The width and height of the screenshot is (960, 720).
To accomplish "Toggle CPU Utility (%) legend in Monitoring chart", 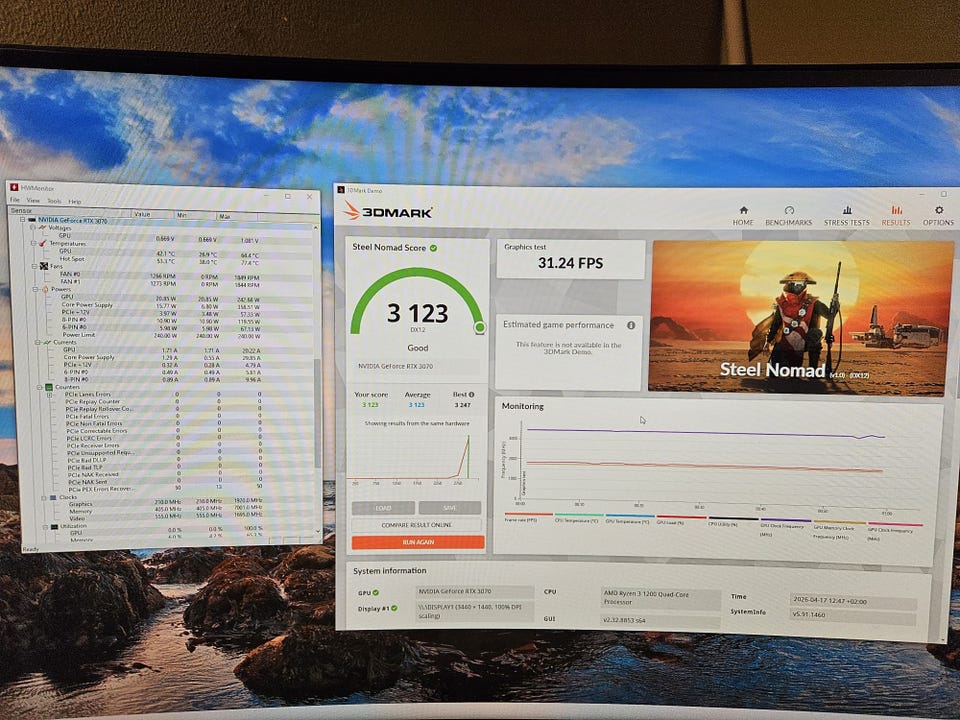I will (x=732, y=521).
